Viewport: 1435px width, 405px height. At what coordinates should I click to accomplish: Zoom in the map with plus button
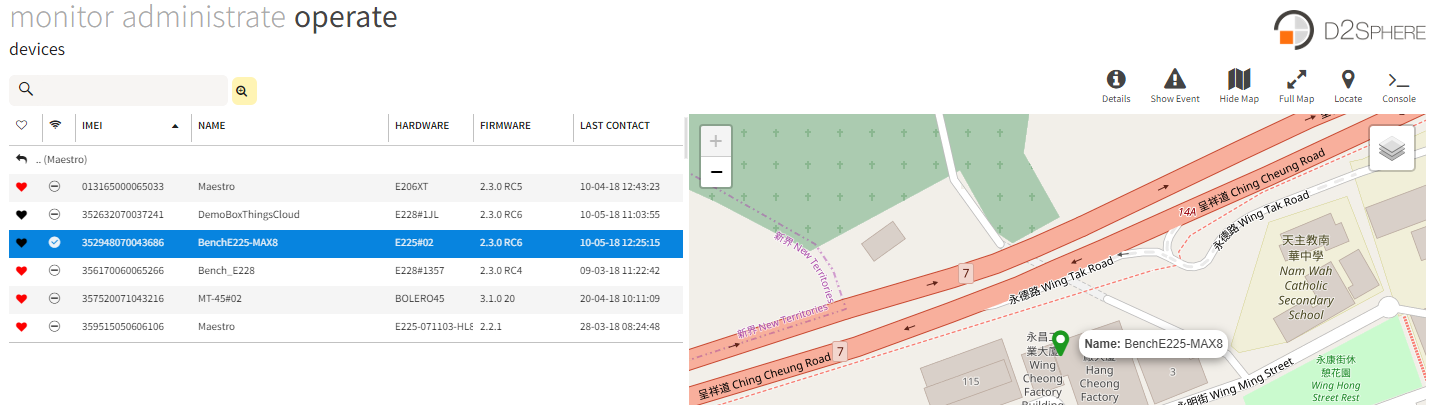(716, 142)
